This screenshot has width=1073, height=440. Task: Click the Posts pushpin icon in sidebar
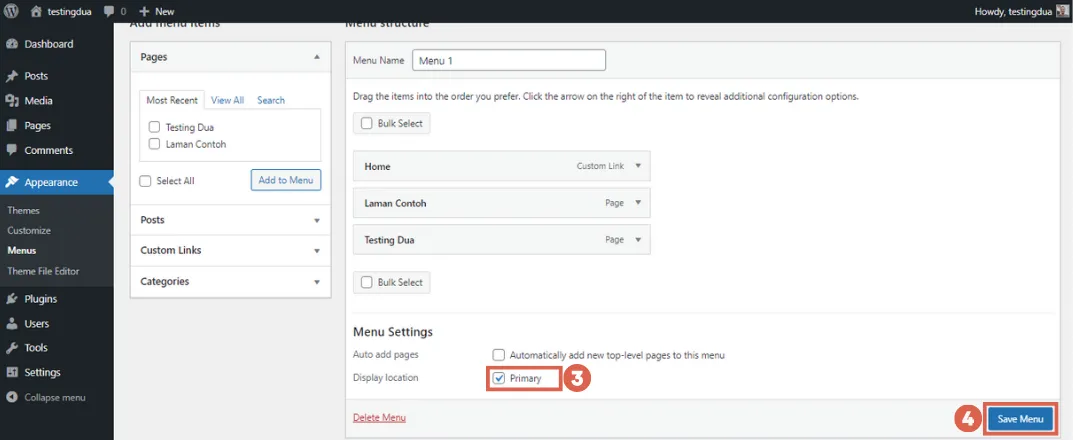coord(12,76)
